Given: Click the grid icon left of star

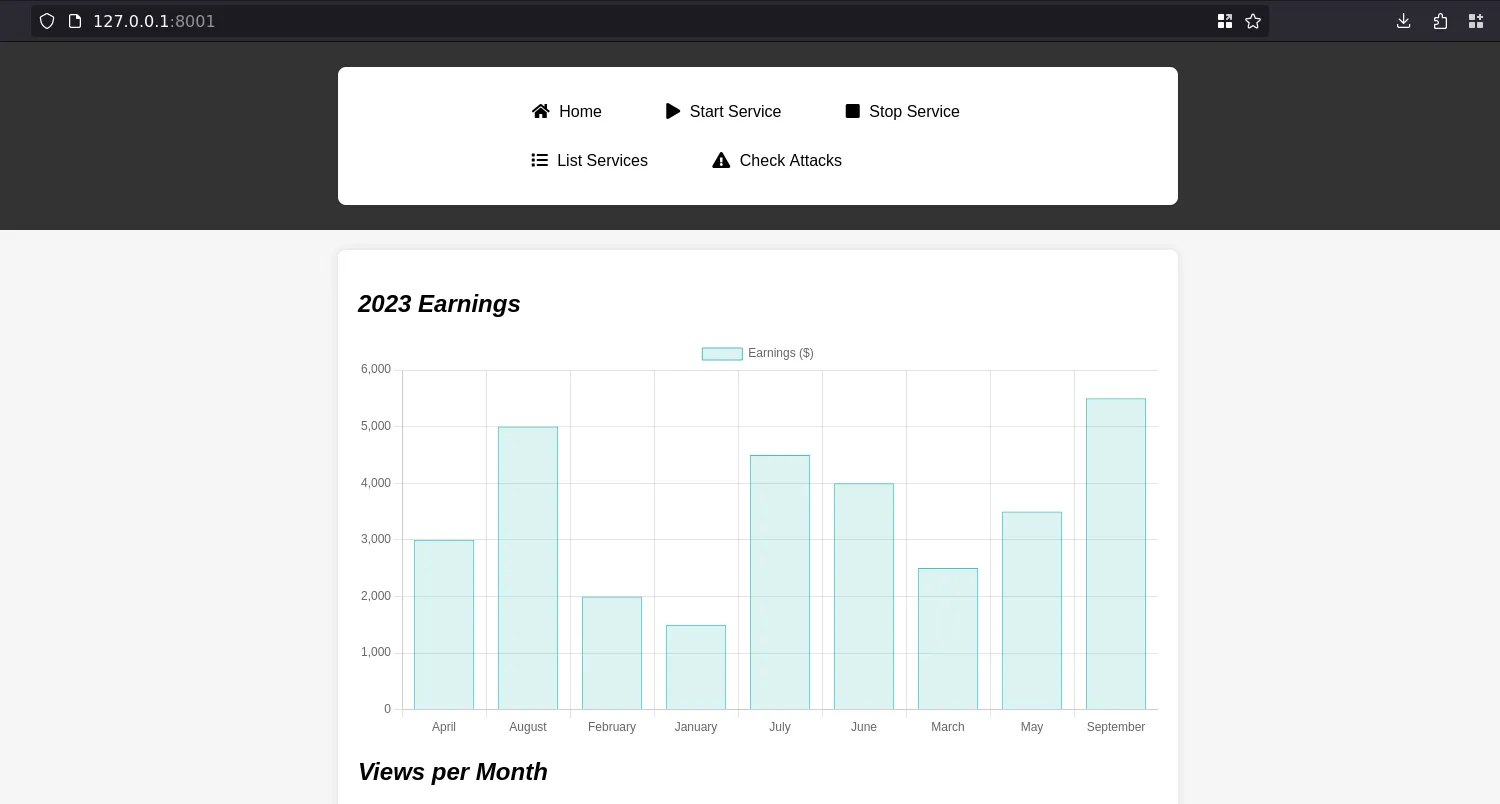Looking at the screenshot, I should pyautogui.click(x=1225, y=21).
